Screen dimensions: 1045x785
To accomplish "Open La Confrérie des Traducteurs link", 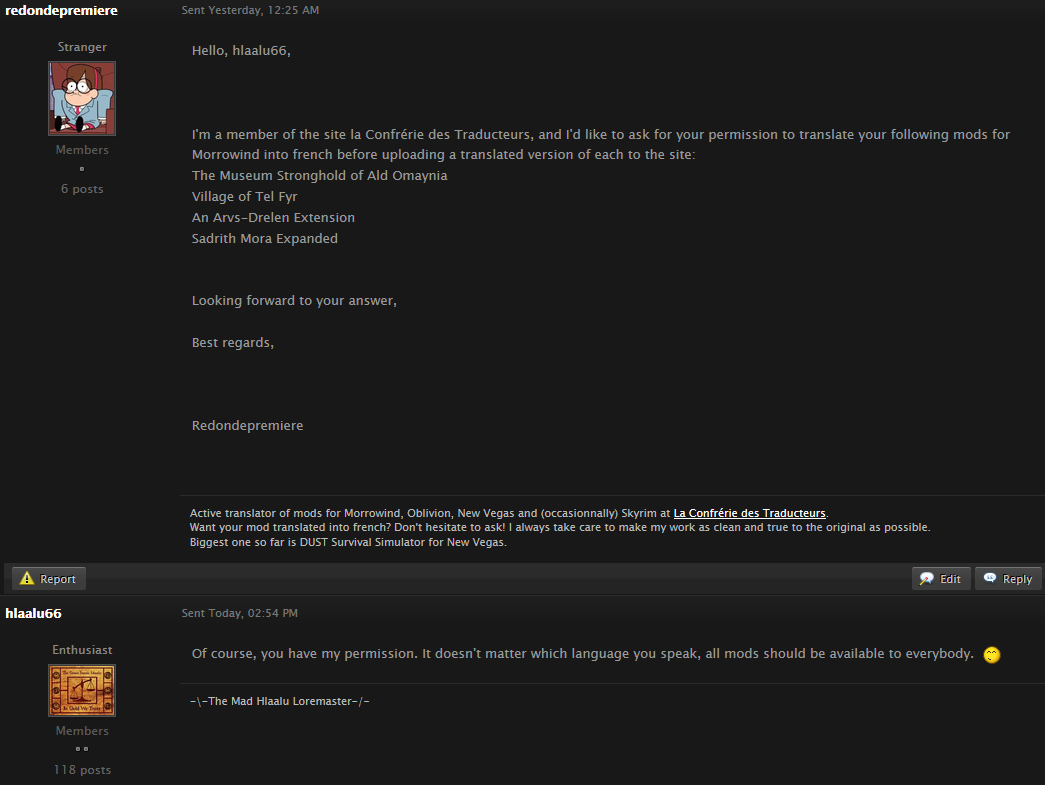I will pyautogui.click(x=749, y=513).
